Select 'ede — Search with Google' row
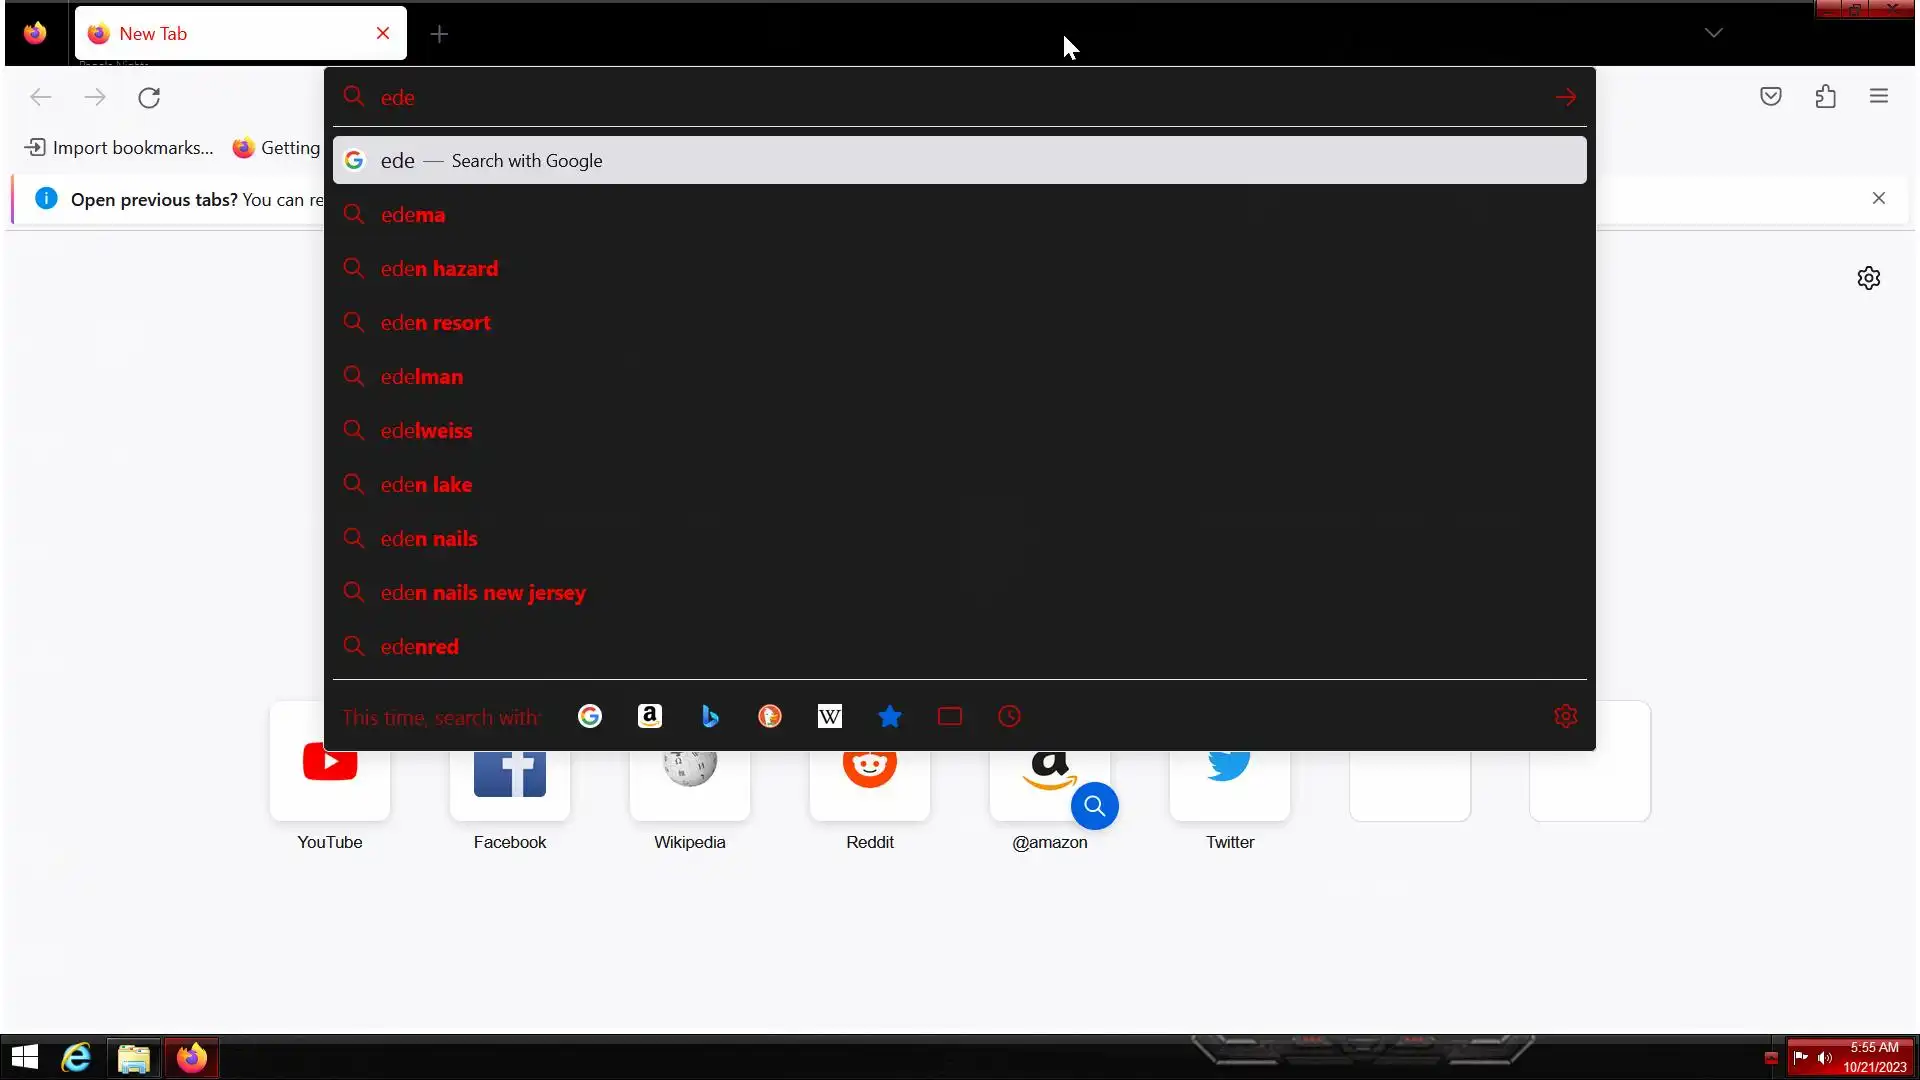Viewport: 1920px width, 1080px height. [x=958, y=161]
